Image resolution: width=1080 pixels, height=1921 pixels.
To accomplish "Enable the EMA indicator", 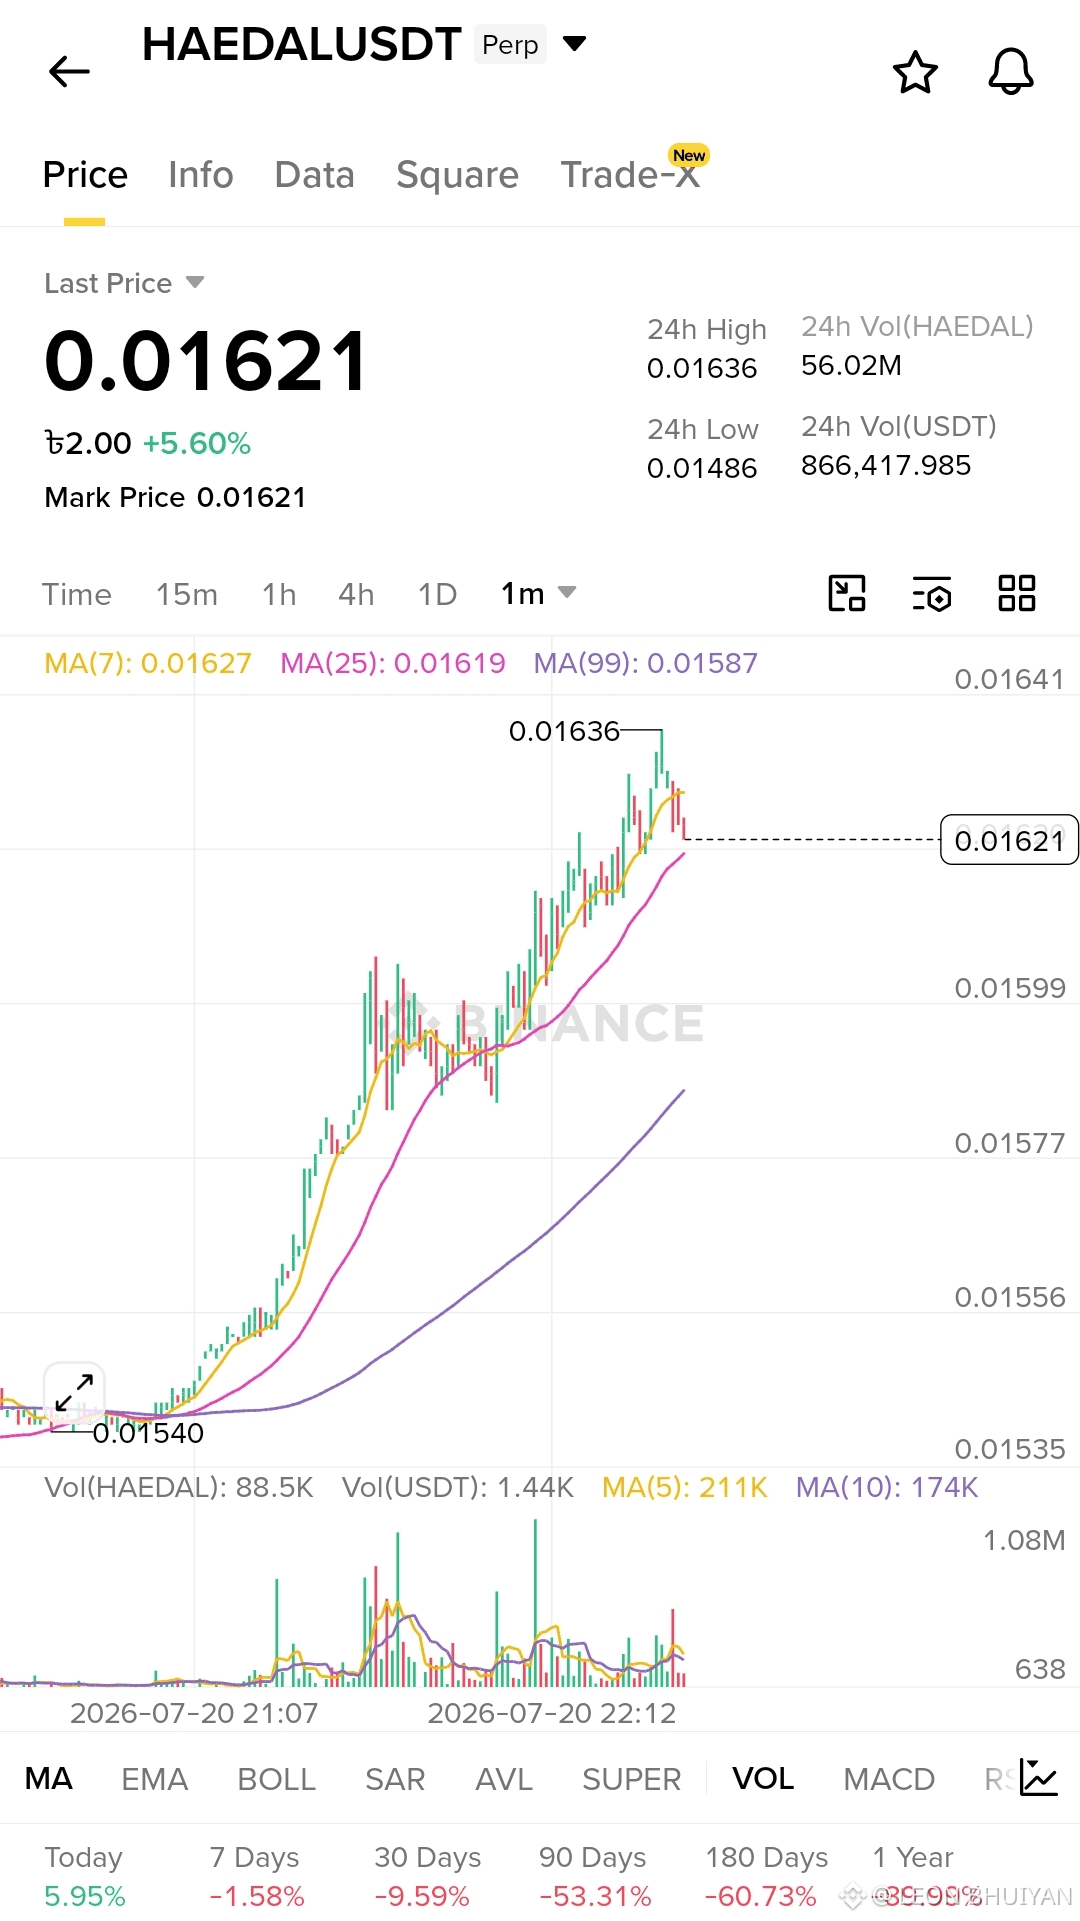I will click(155, 1779).
